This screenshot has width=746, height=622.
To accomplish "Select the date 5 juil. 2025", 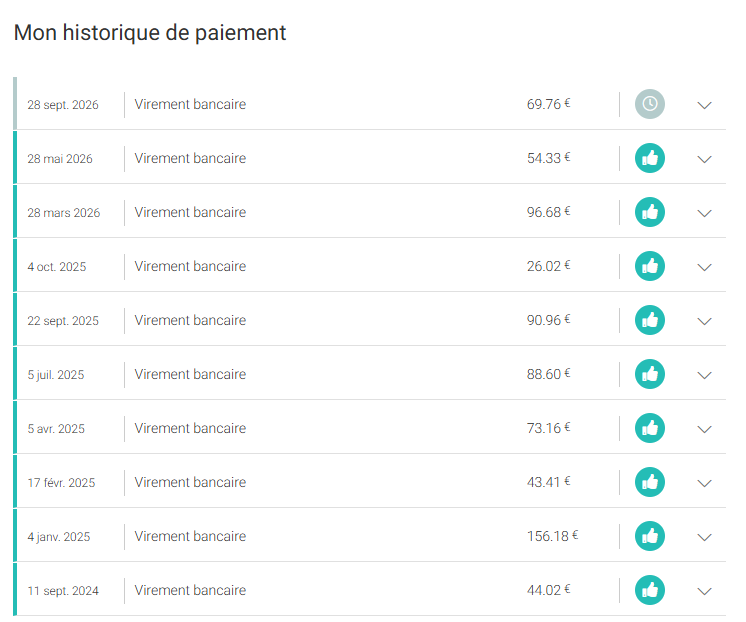I will pyautogui.click(x=56, y=375).
